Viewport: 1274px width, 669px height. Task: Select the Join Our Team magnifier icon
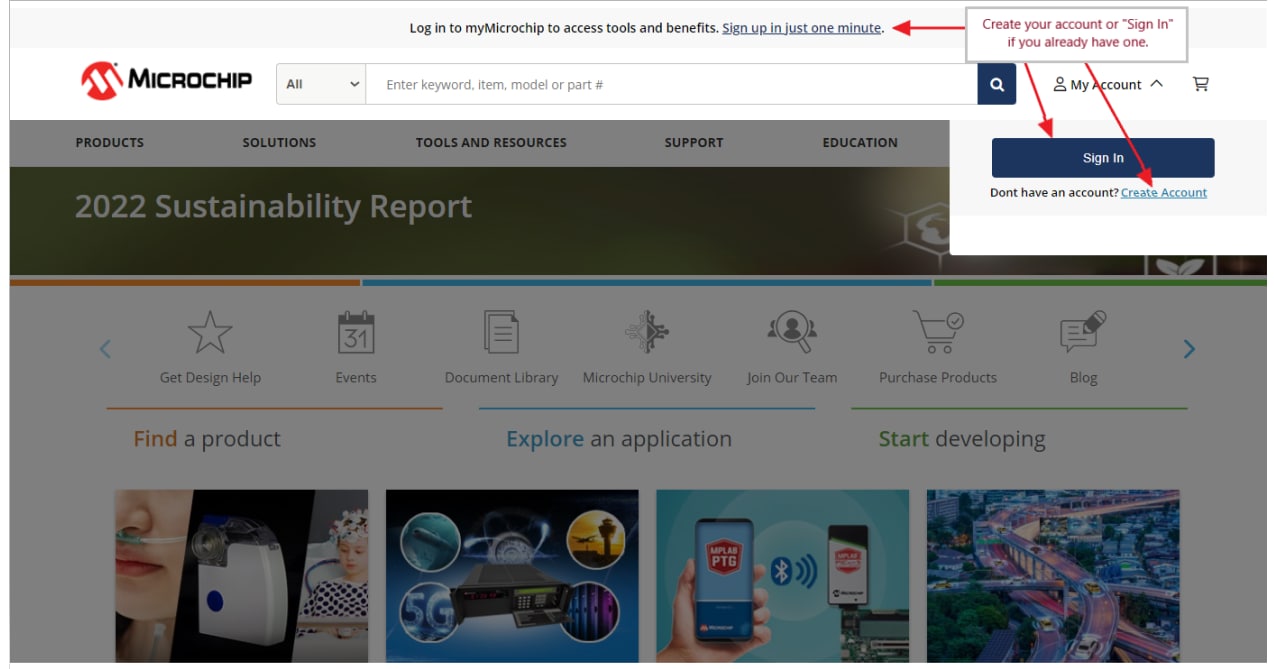792,331
